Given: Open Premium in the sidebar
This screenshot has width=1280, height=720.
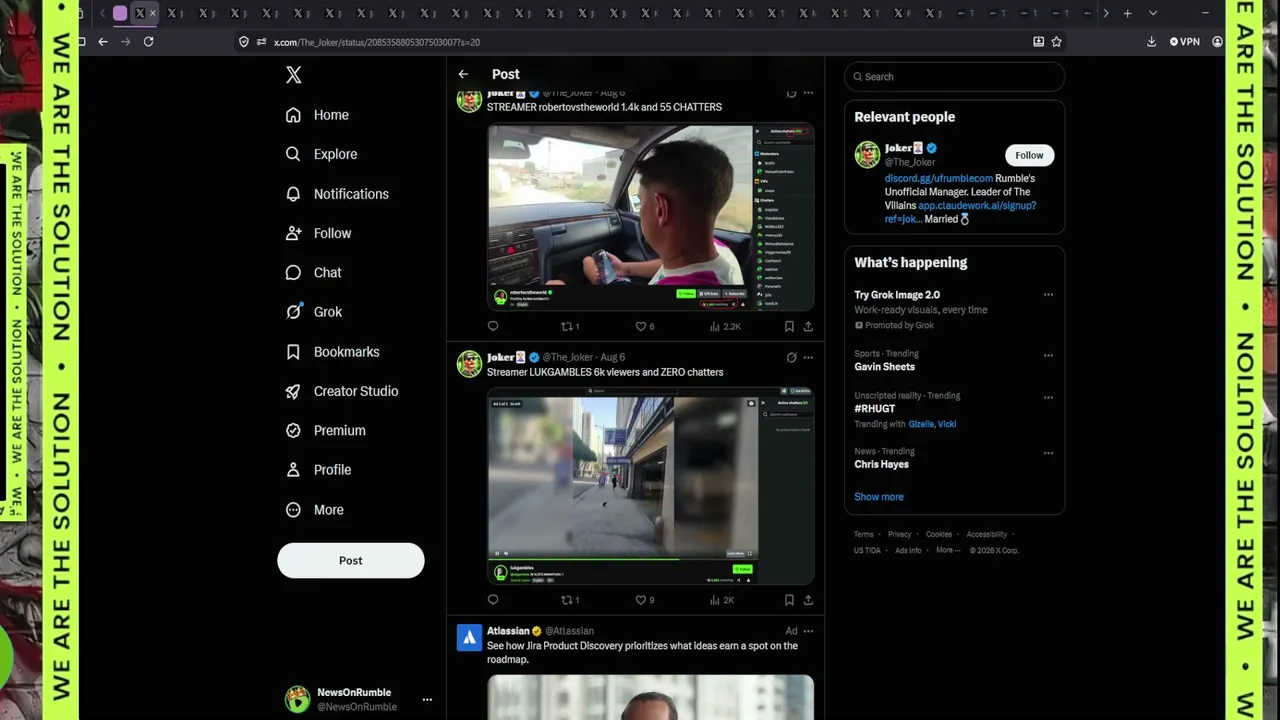Looking at the screenshot, I should [325, 430].
